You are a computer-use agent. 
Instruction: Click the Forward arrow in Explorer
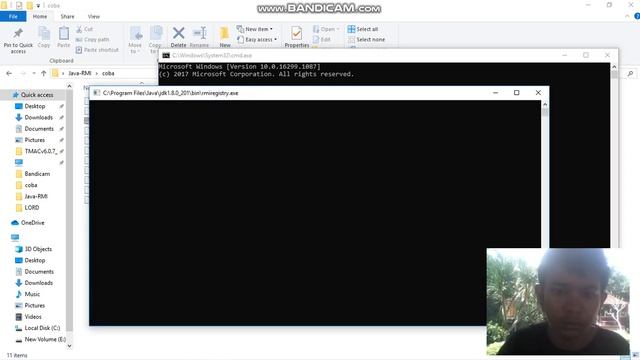coord(23,73)
